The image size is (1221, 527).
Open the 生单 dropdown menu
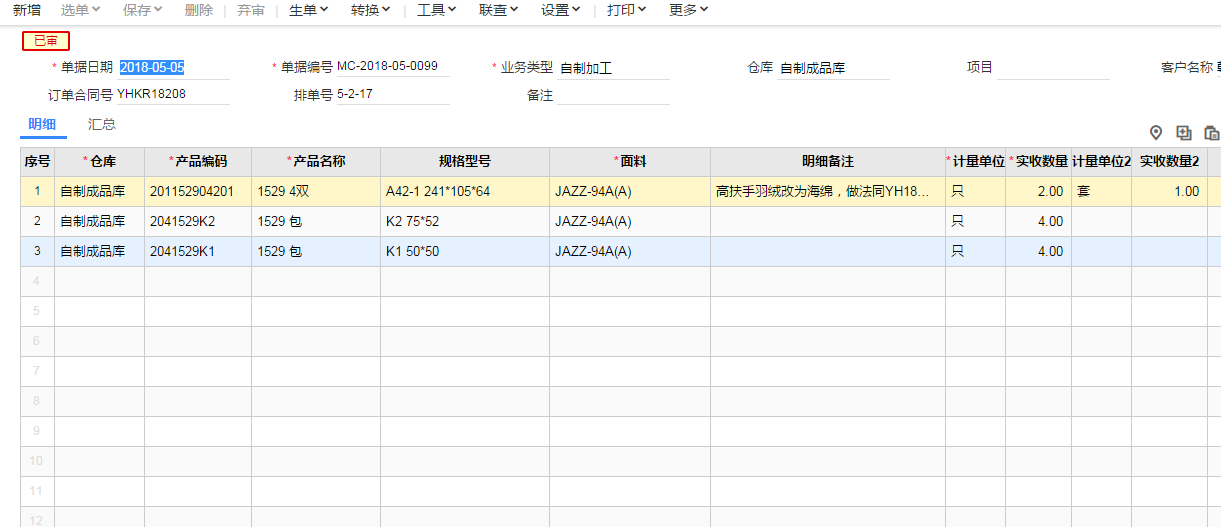(308, 10)
